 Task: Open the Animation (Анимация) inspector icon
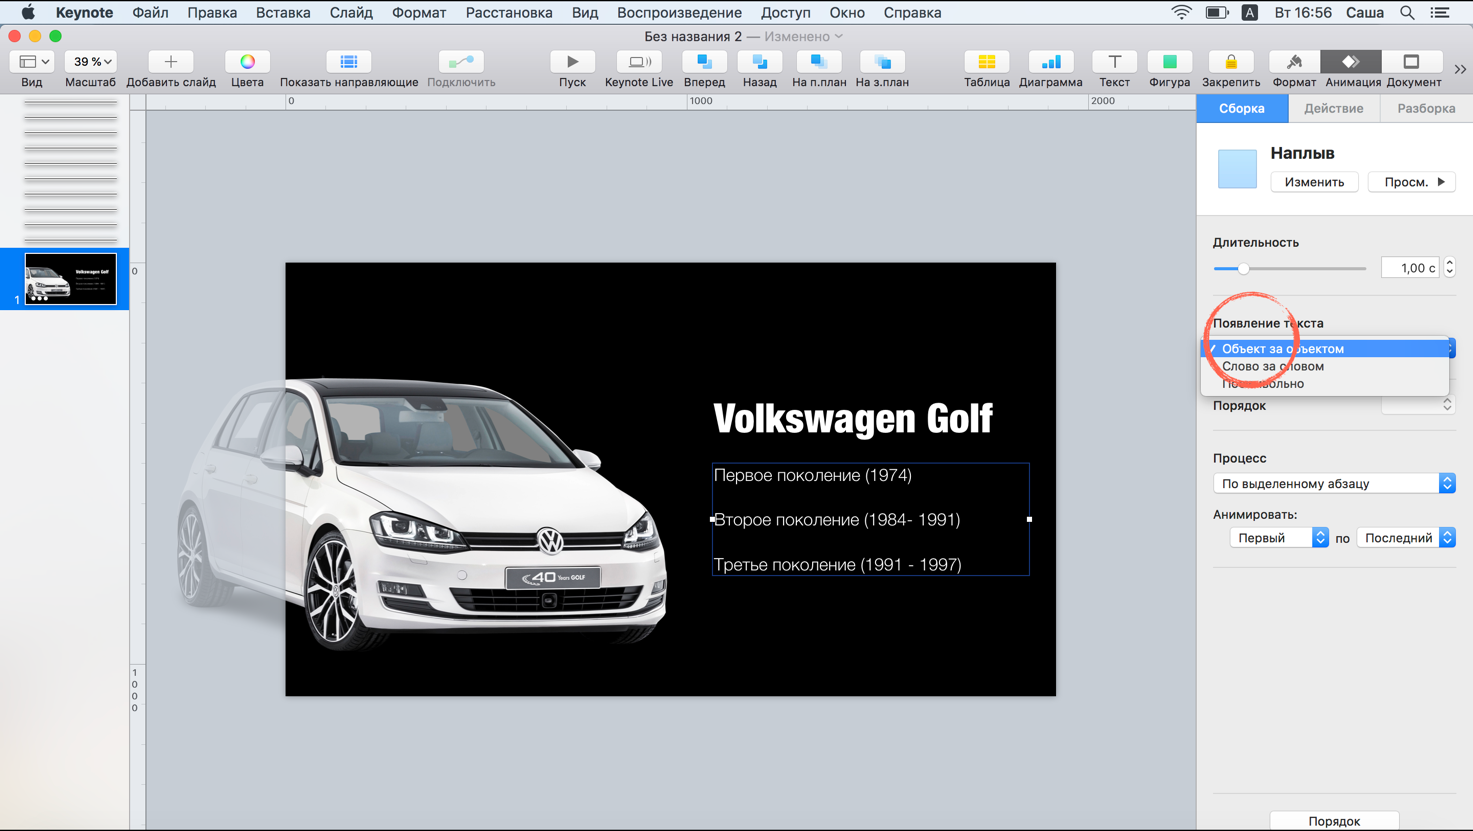pos(1351,62)
